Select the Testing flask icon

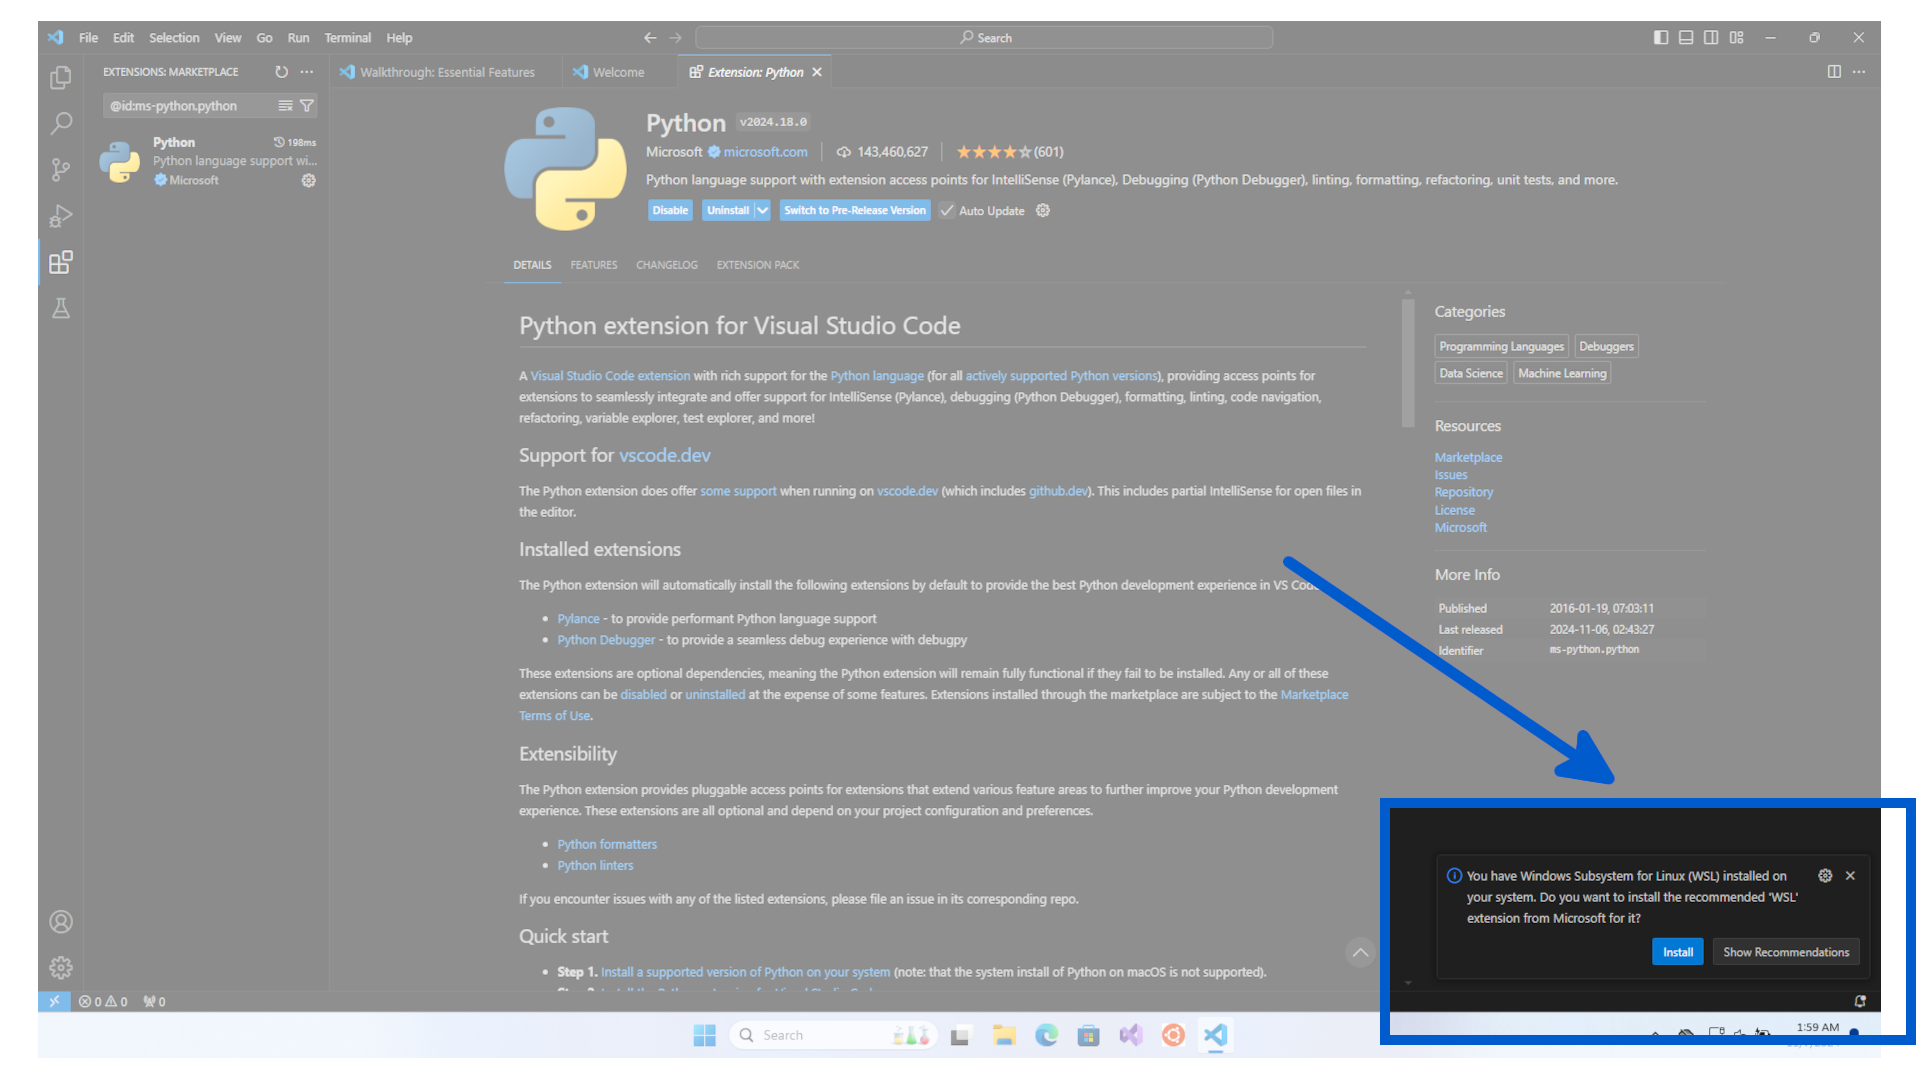click(x=60, y=308)
